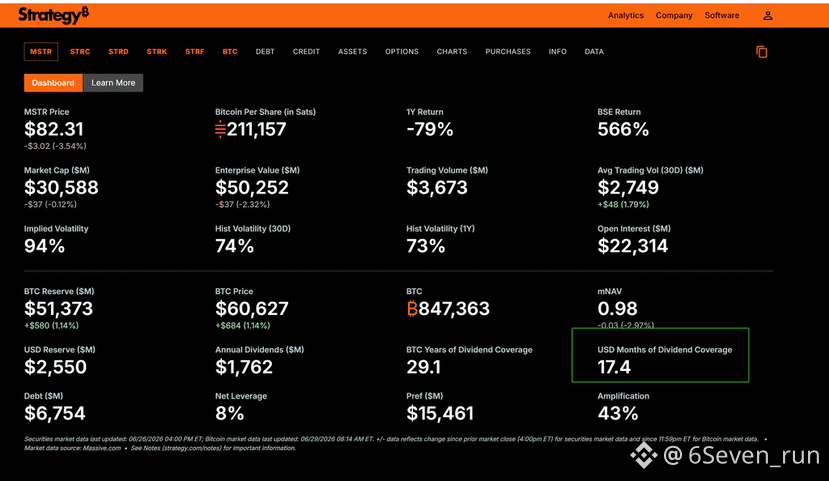The height and width of the screenshot is (481, 829).
Task: Click the Implied Volatility value 94%
Action: tap(44, 246)
